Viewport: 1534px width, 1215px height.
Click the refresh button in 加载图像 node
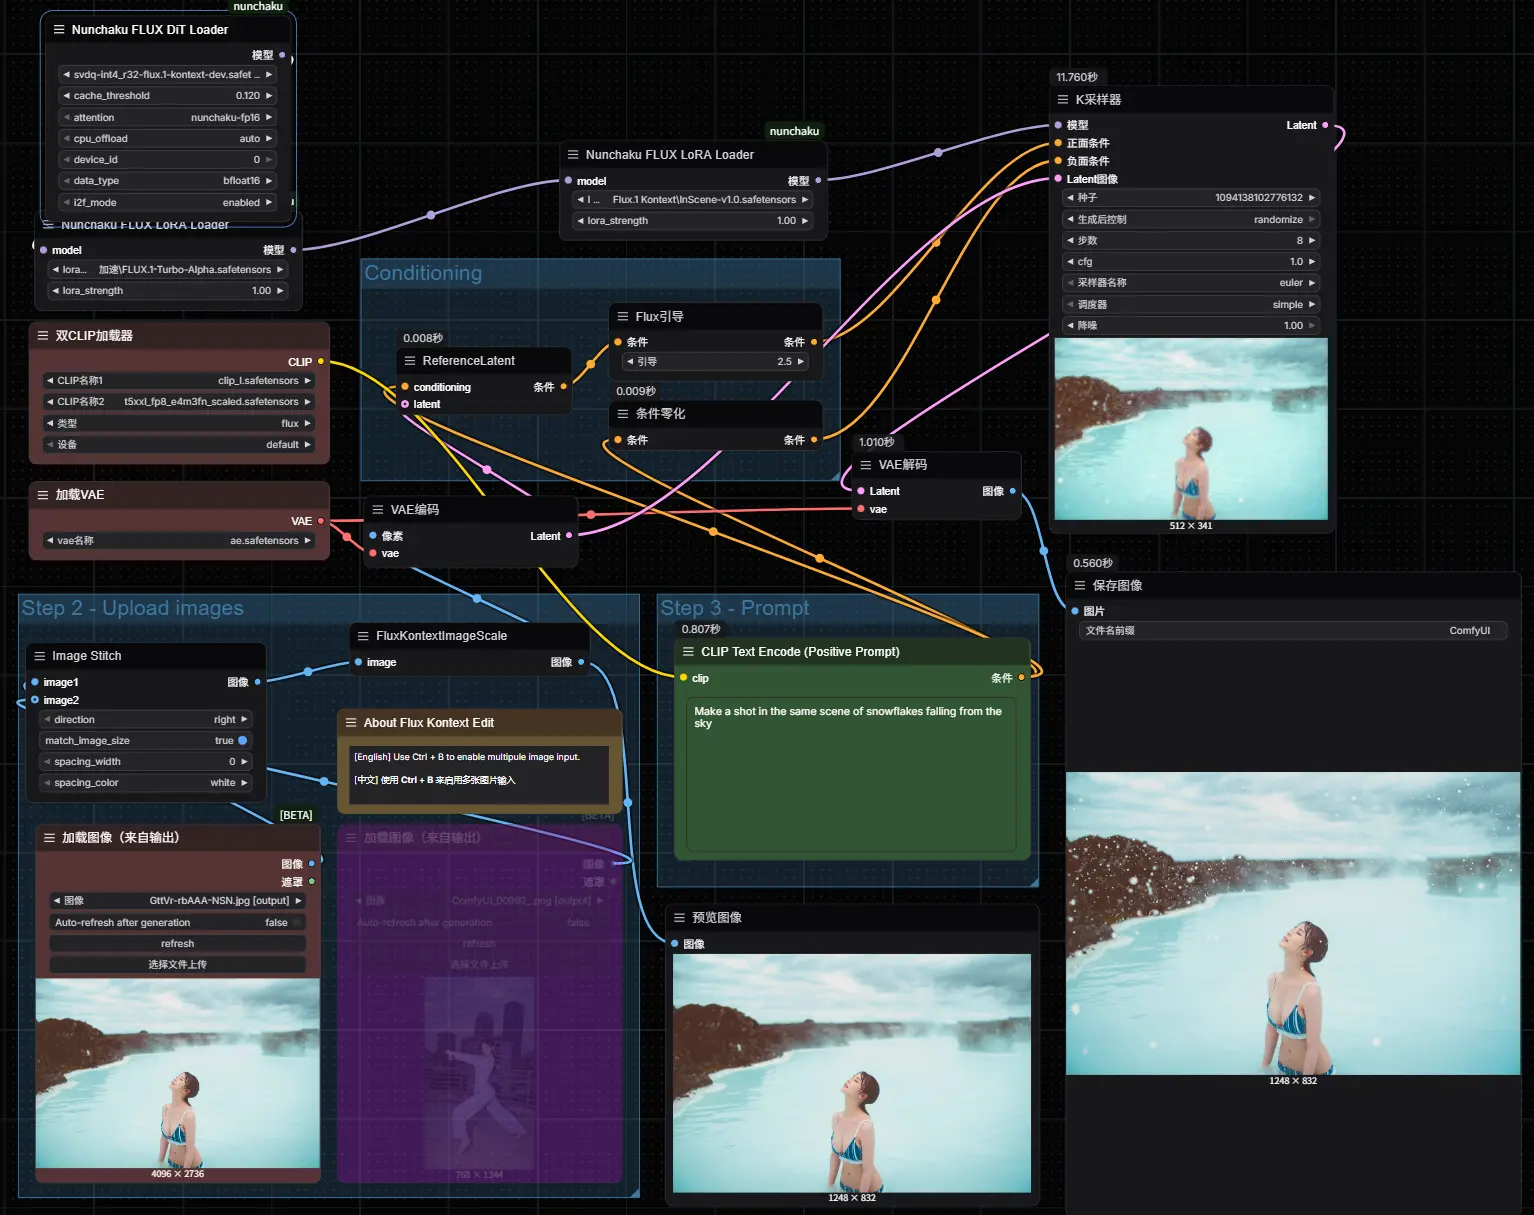click(177, 944)
